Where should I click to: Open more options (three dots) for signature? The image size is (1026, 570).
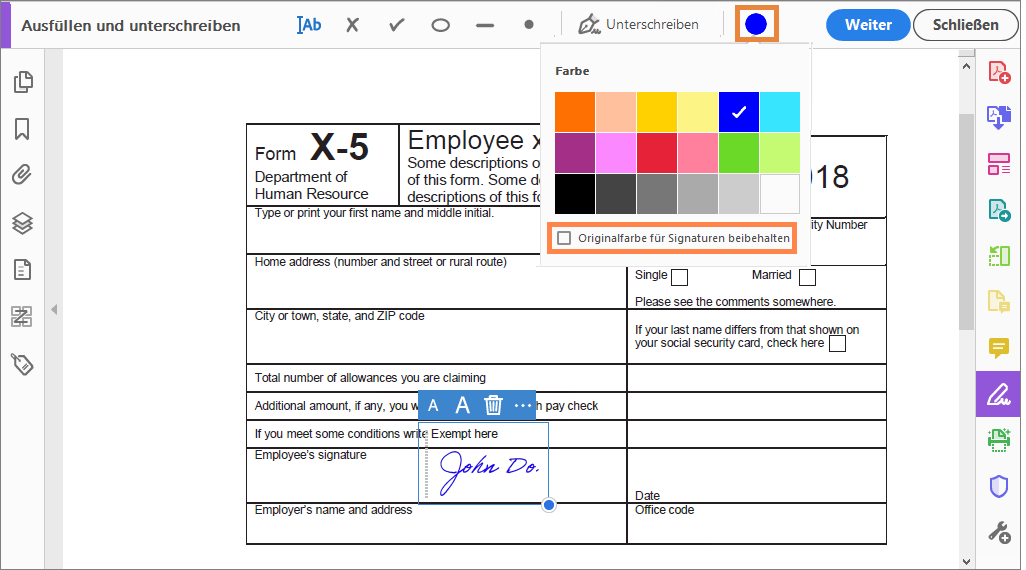523,406
